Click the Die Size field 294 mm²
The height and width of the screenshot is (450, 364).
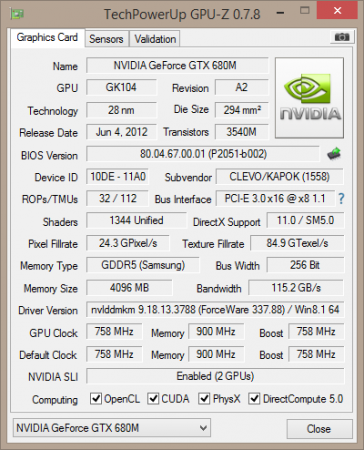click(242, 110)
